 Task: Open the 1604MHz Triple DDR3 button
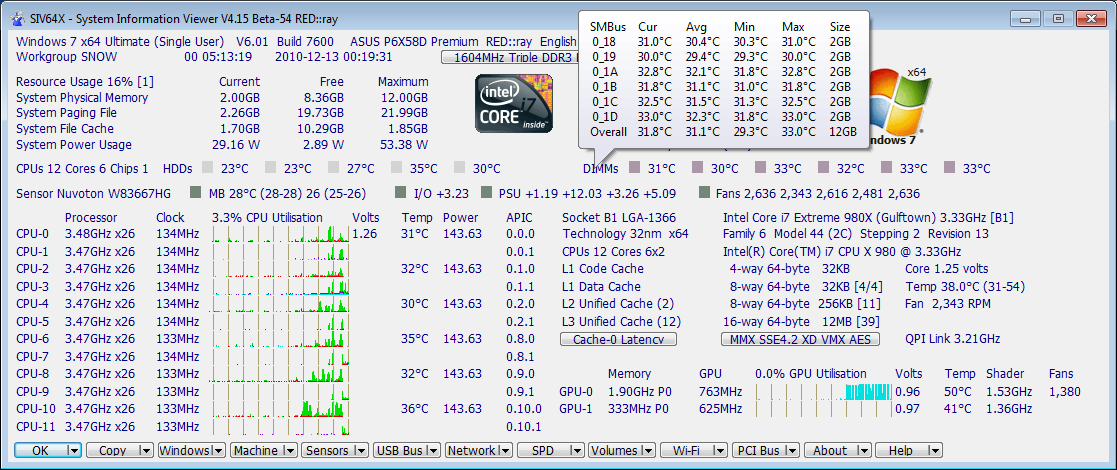coord(510,57)
